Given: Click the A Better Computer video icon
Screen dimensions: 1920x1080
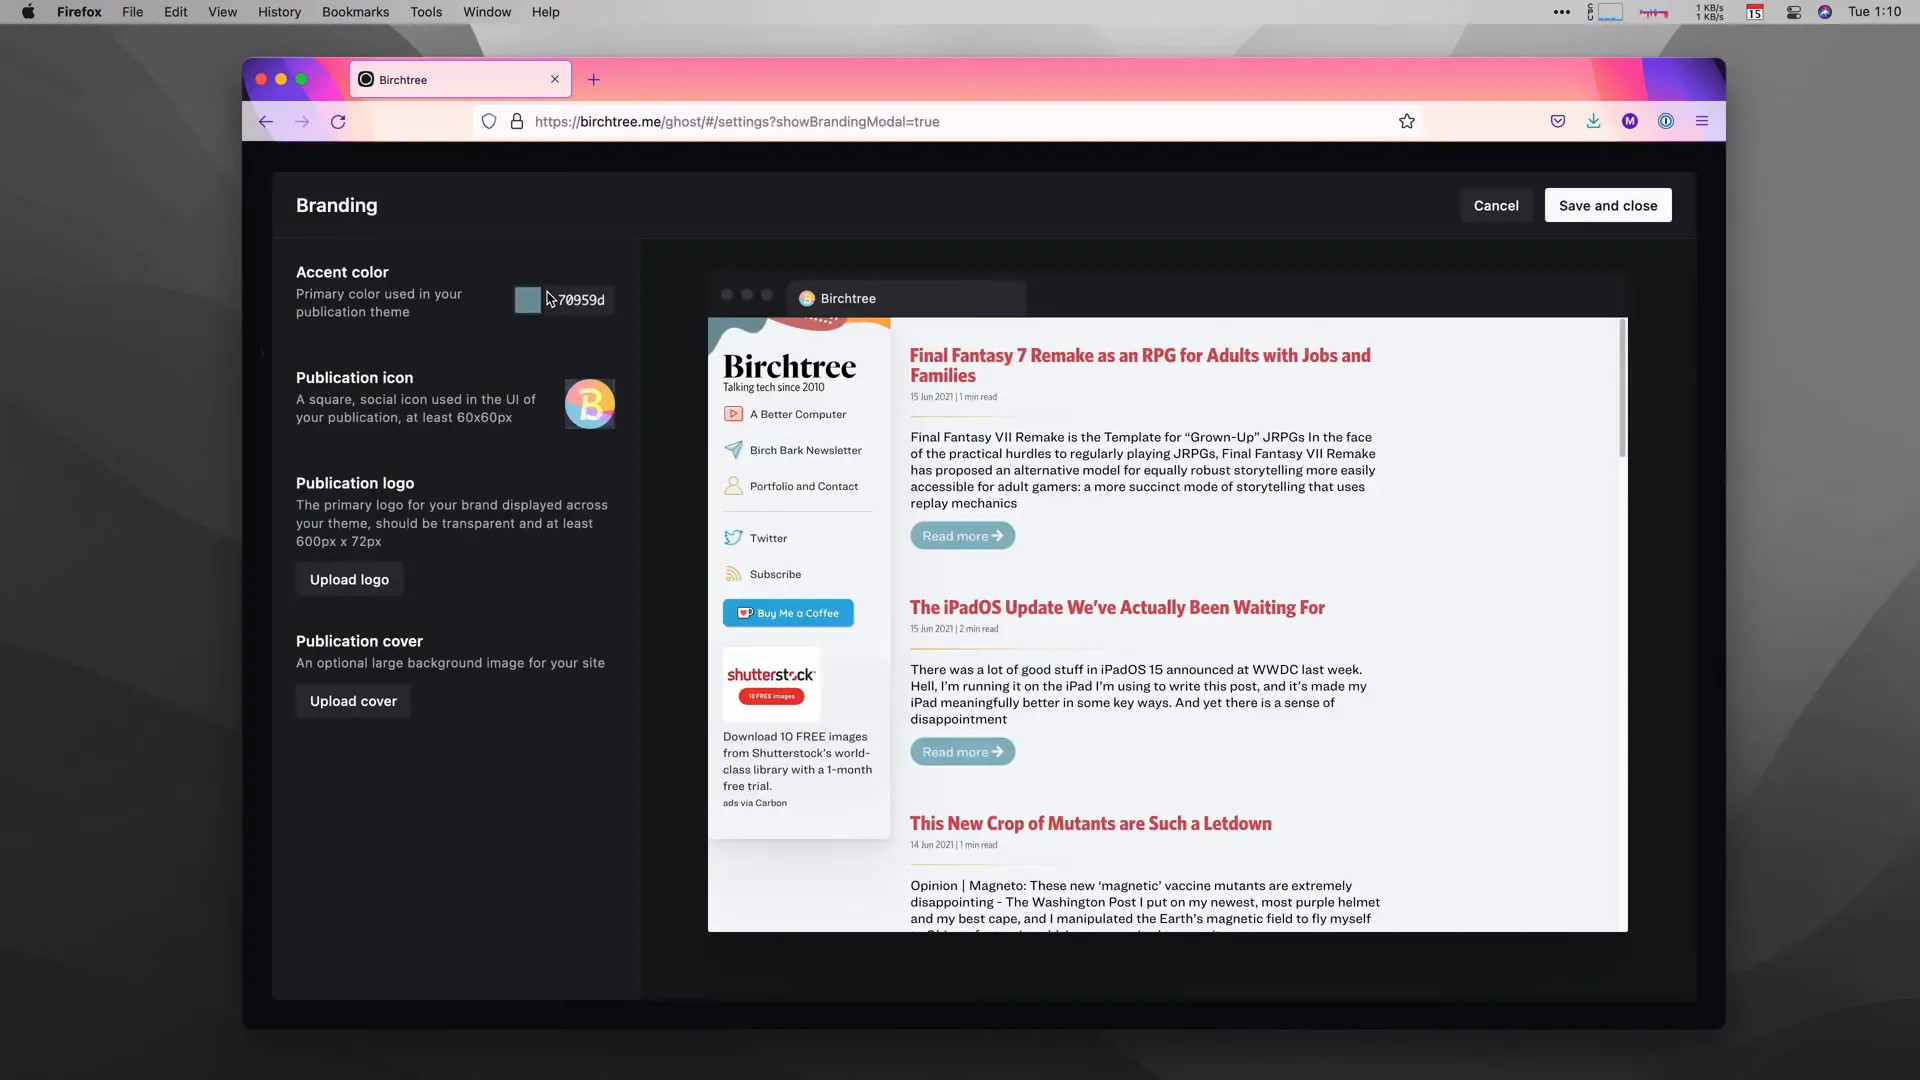Looking at the screenshot, I should (733, 414).
